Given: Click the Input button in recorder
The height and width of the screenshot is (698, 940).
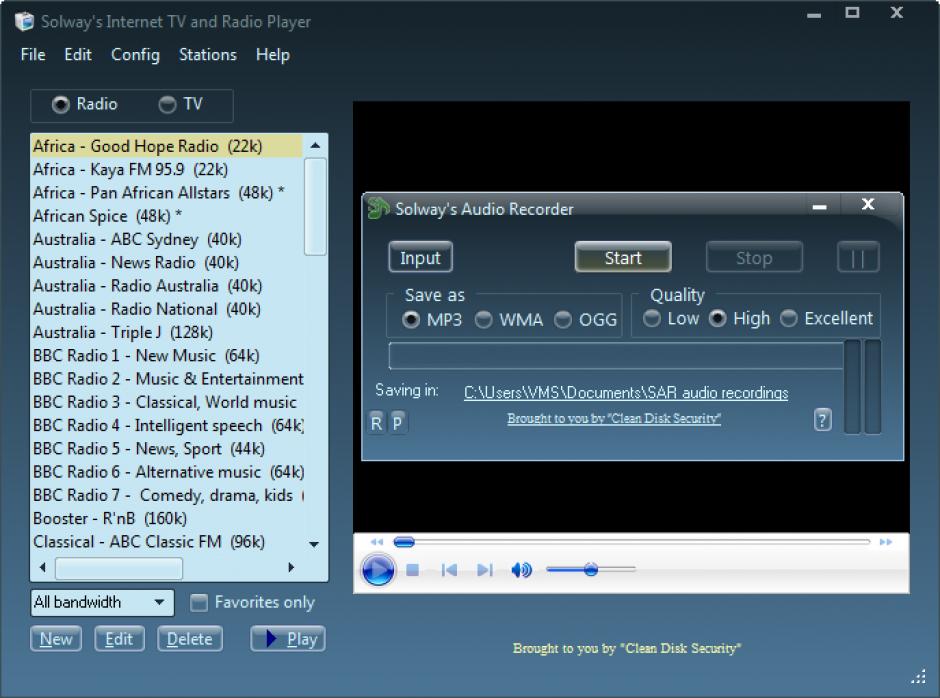Looking at the screenshot, I should click(420, 257).
